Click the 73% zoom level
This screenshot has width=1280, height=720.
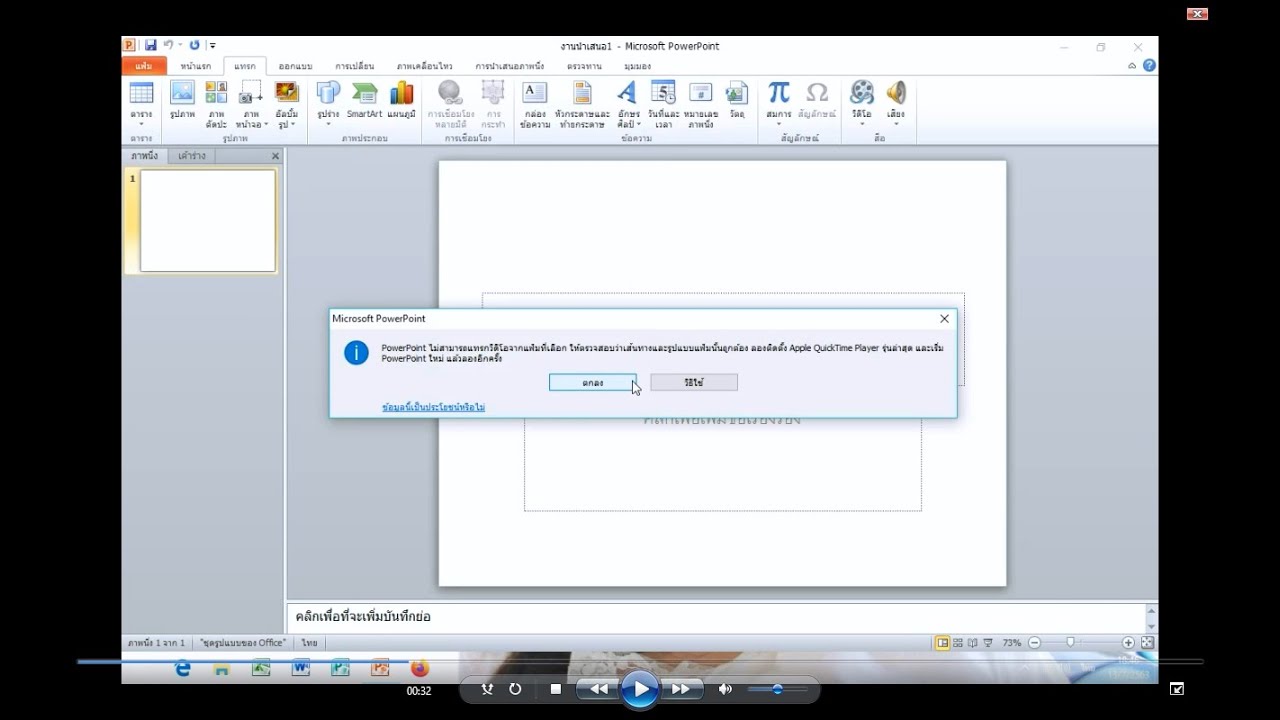(x=1011, y=642)
